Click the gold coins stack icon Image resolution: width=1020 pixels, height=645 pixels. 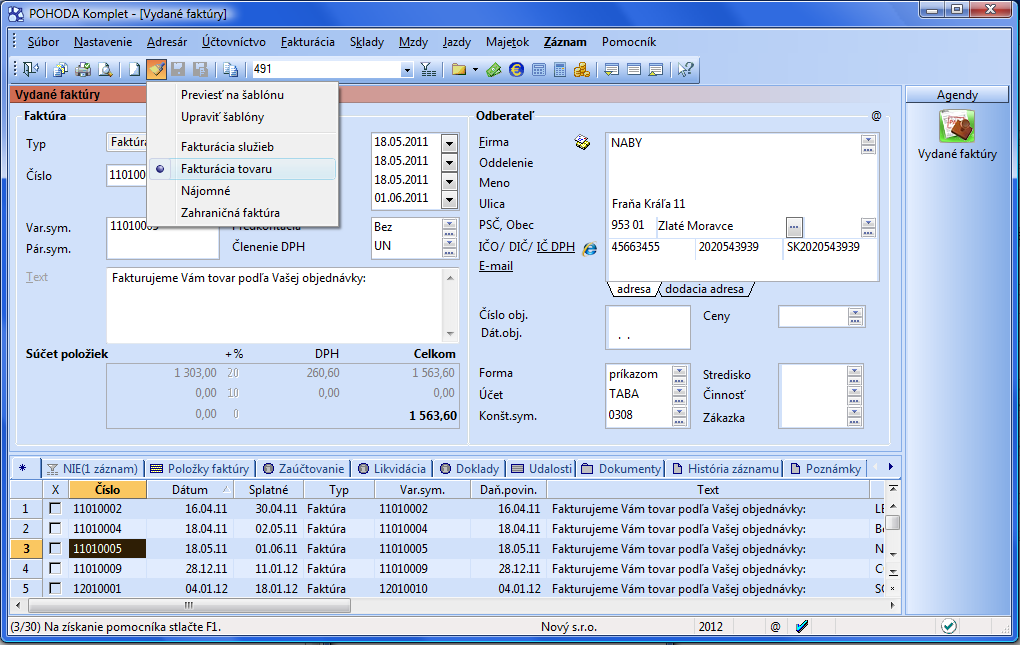tap(582, 69)
